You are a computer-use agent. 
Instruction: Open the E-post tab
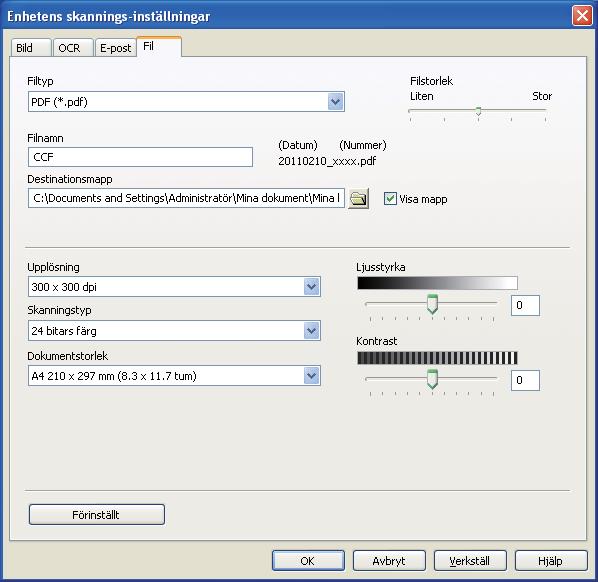pyautogui.click(x=116, y=48)
